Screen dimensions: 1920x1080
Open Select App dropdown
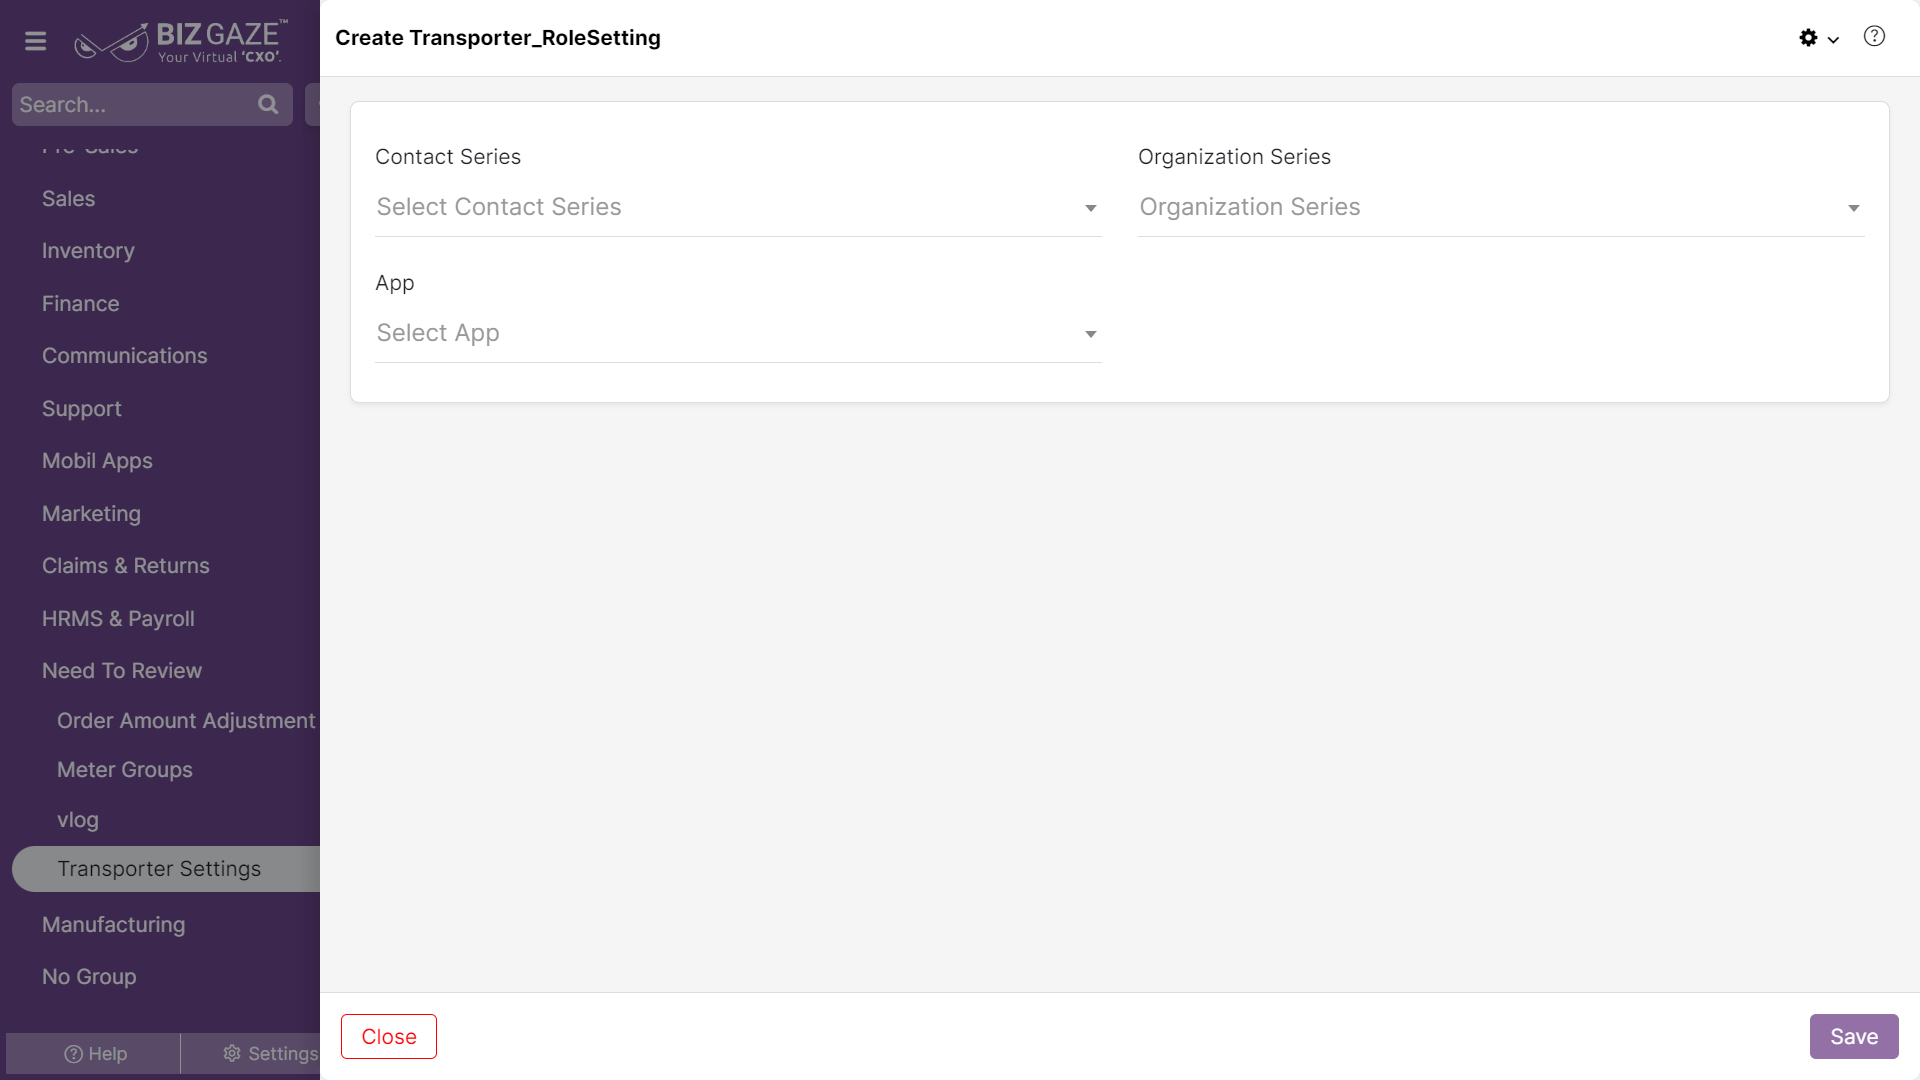(738, 333)
